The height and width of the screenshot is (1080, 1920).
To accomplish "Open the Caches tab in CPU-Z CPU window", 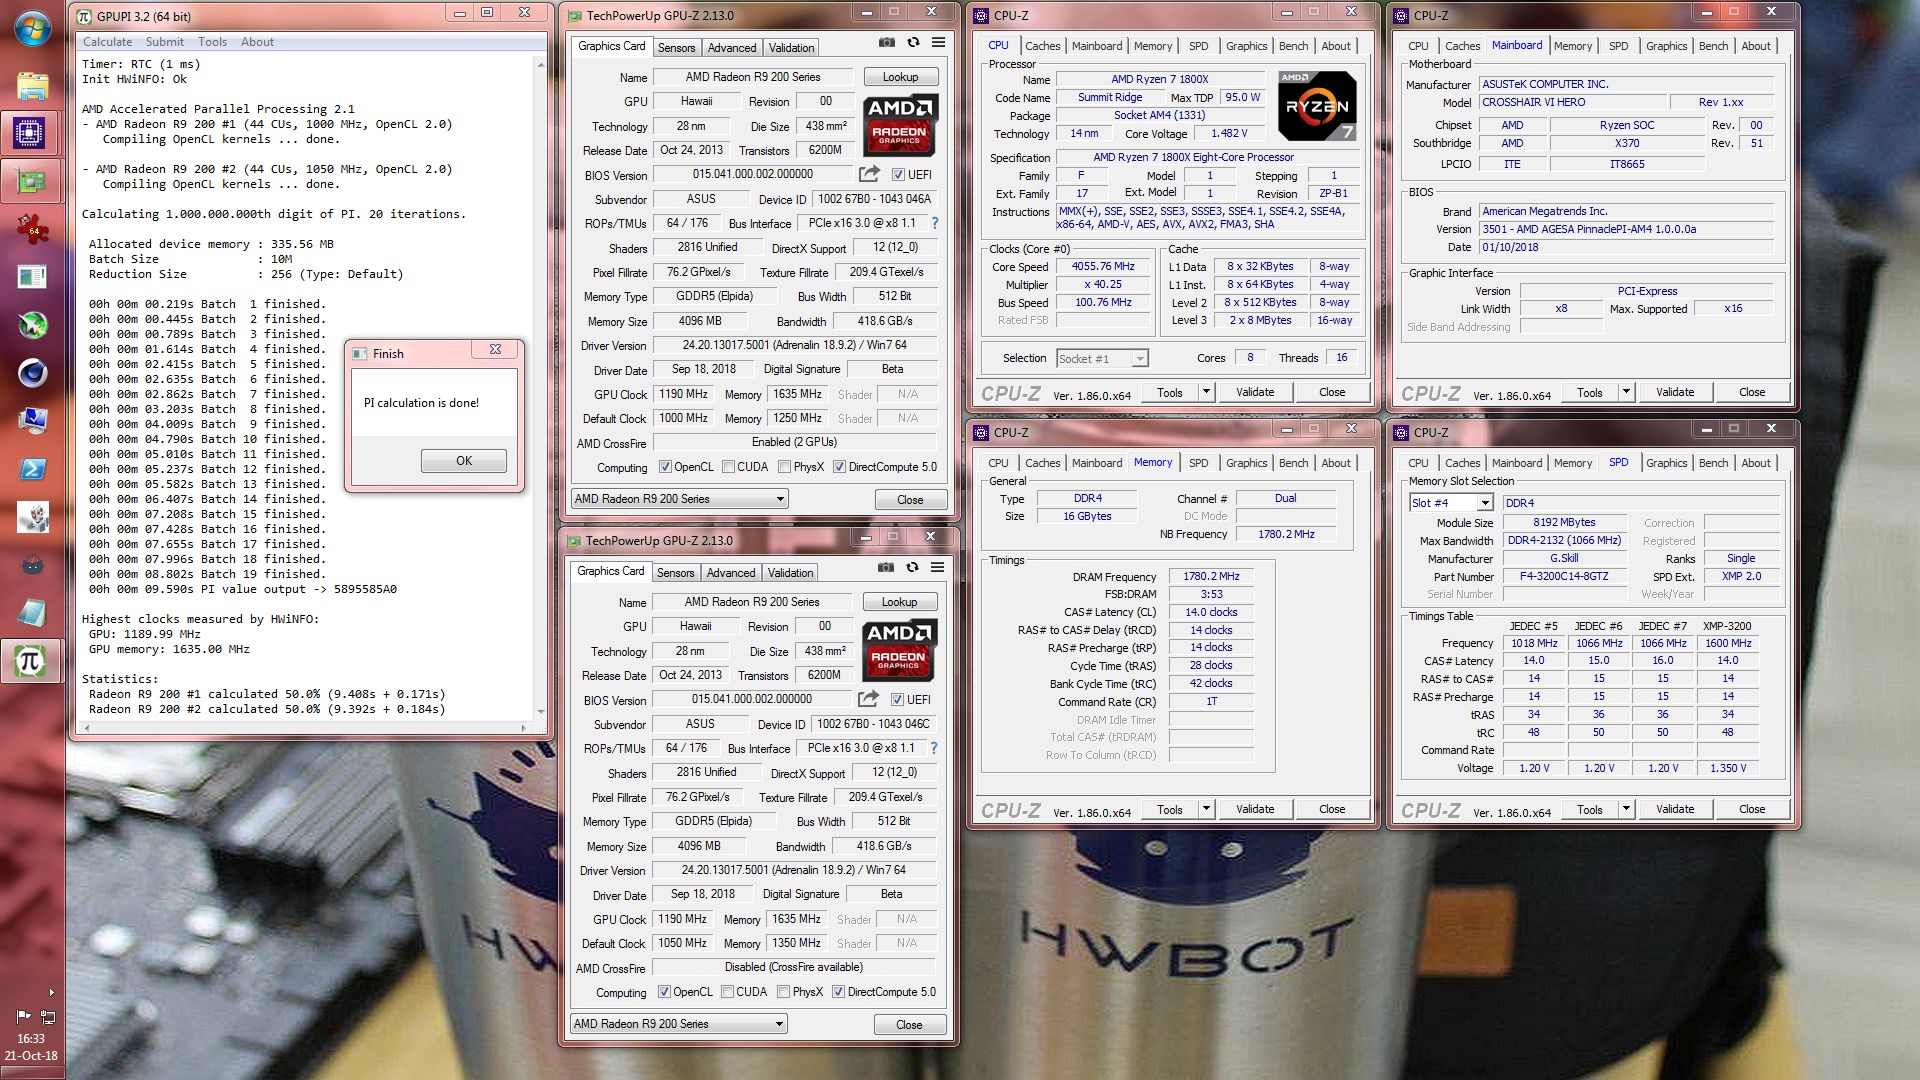I will pyautogui.click(x=1042, y=46).
